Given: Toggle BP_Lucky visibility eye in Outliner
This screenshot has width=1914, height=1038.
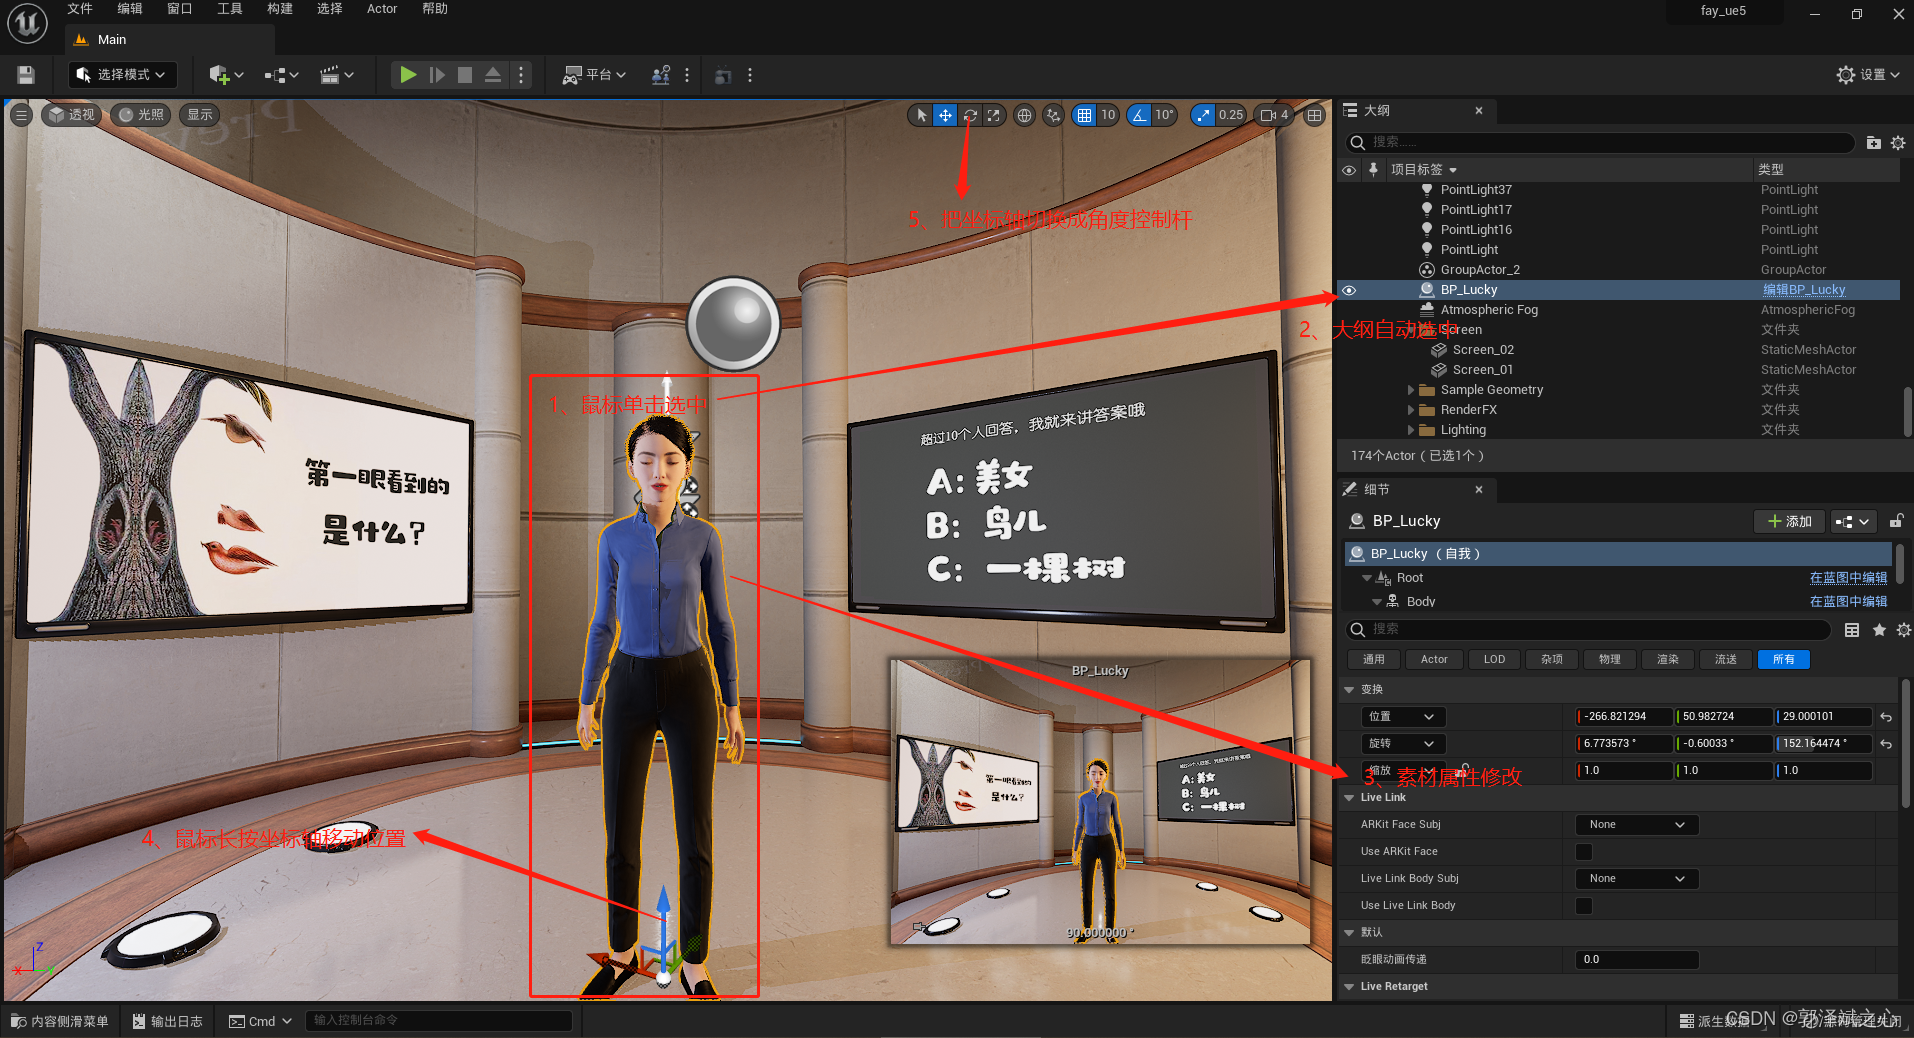Looking at the screenshot, I should point(1349,290).
